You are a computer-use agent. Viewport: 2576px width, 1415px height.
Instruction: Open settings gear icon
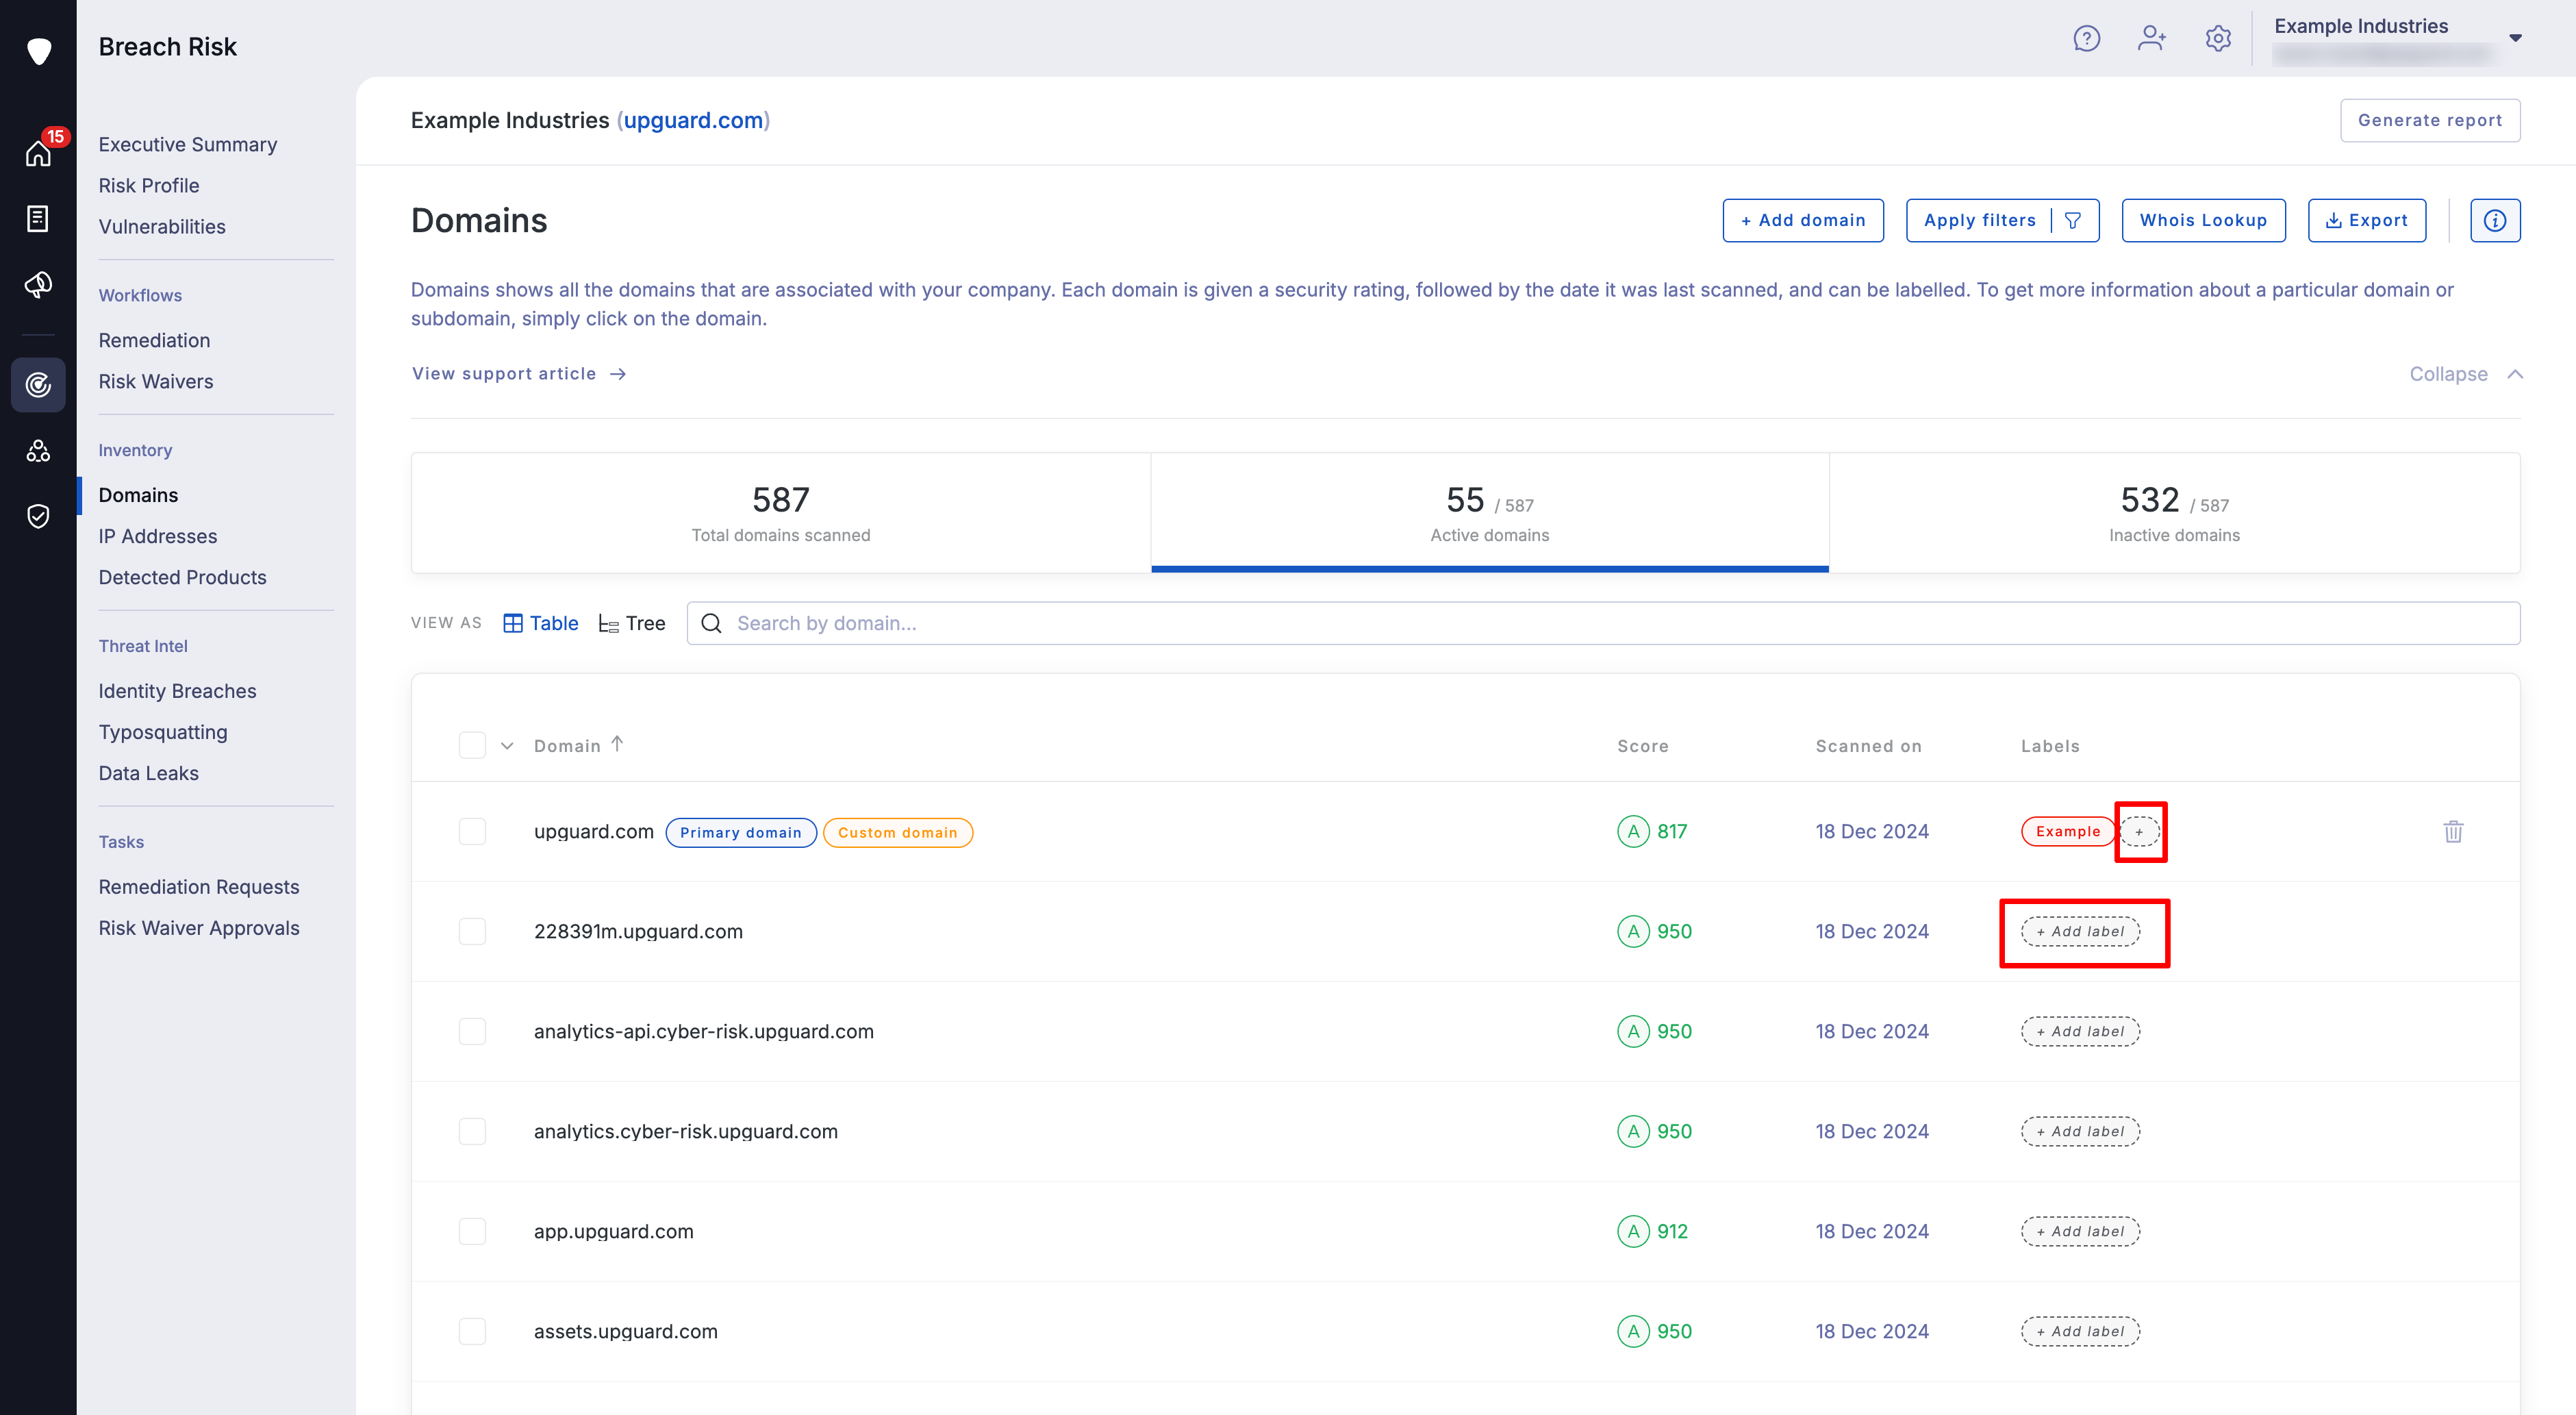[x=2217, y=39]
